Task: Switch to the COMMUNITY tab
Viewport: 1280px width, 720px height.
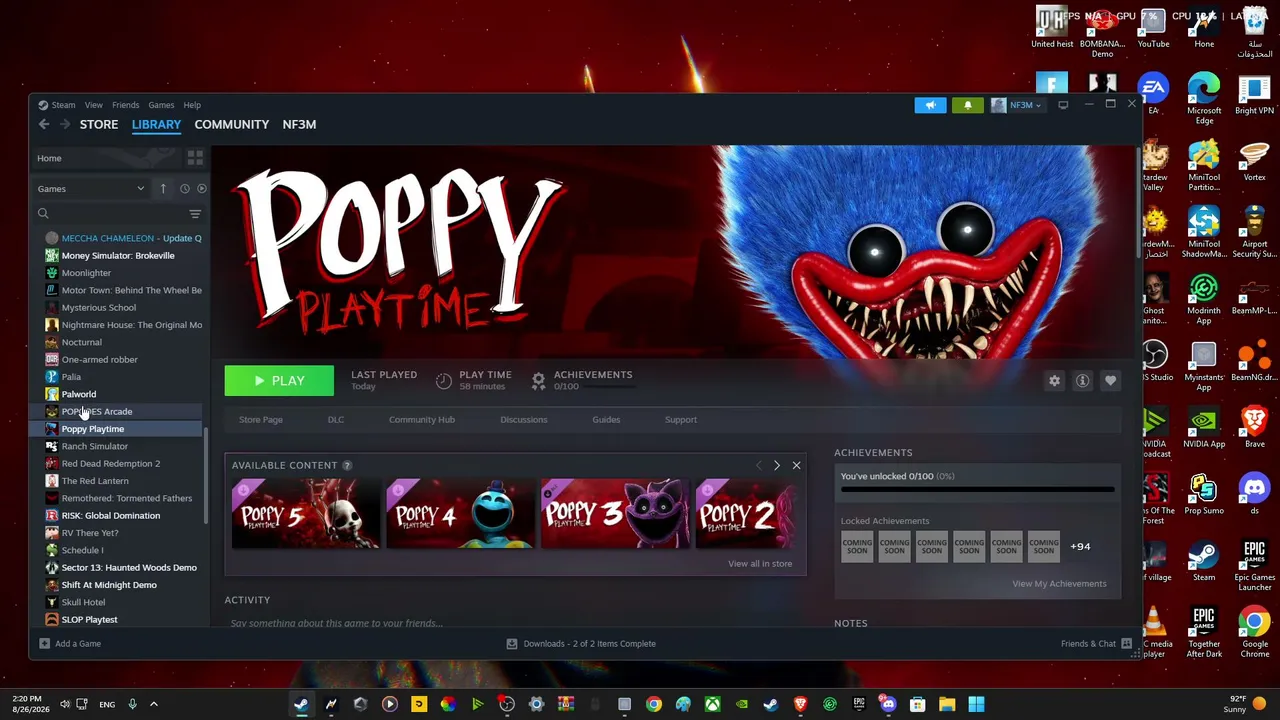Action: (232, 124)
